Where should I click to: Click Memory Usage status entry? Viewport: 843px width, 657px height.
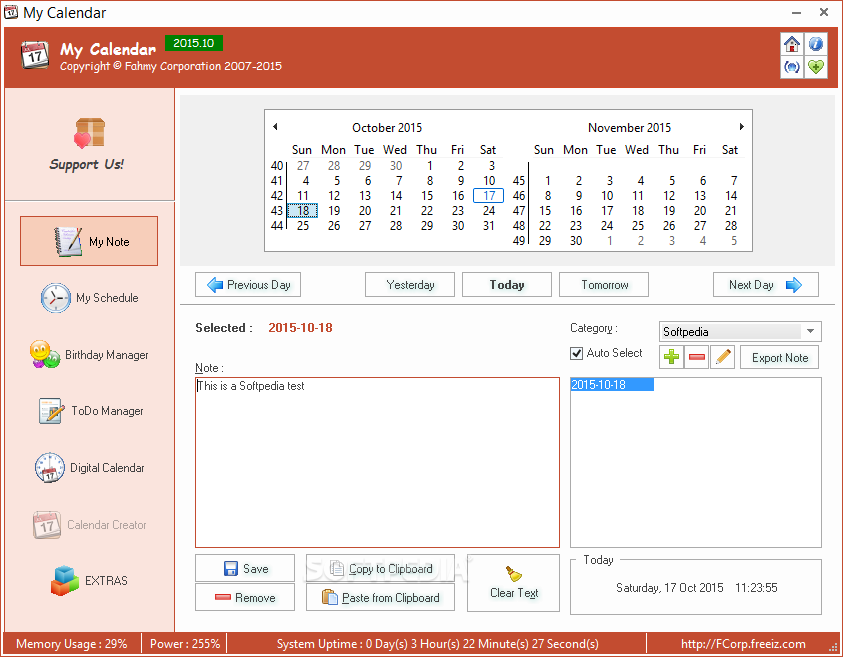point(72,644)
